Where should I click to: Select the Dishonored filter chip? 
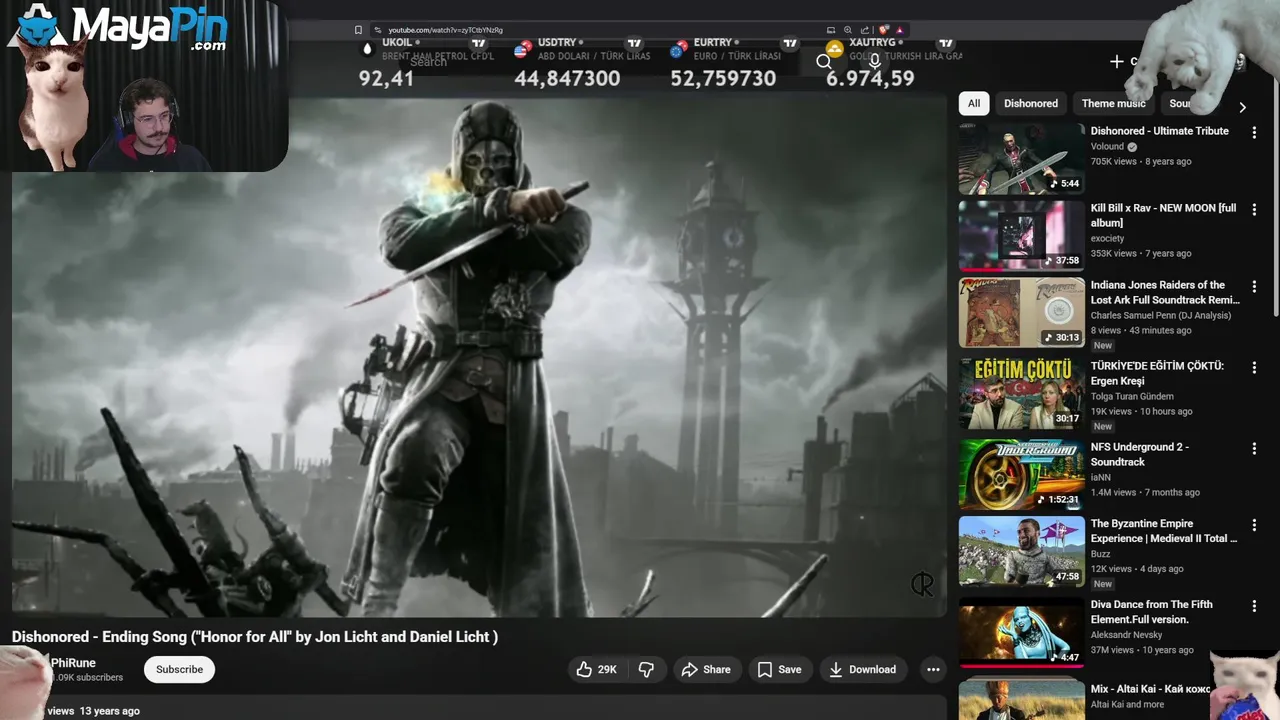tap(1031, 103)
